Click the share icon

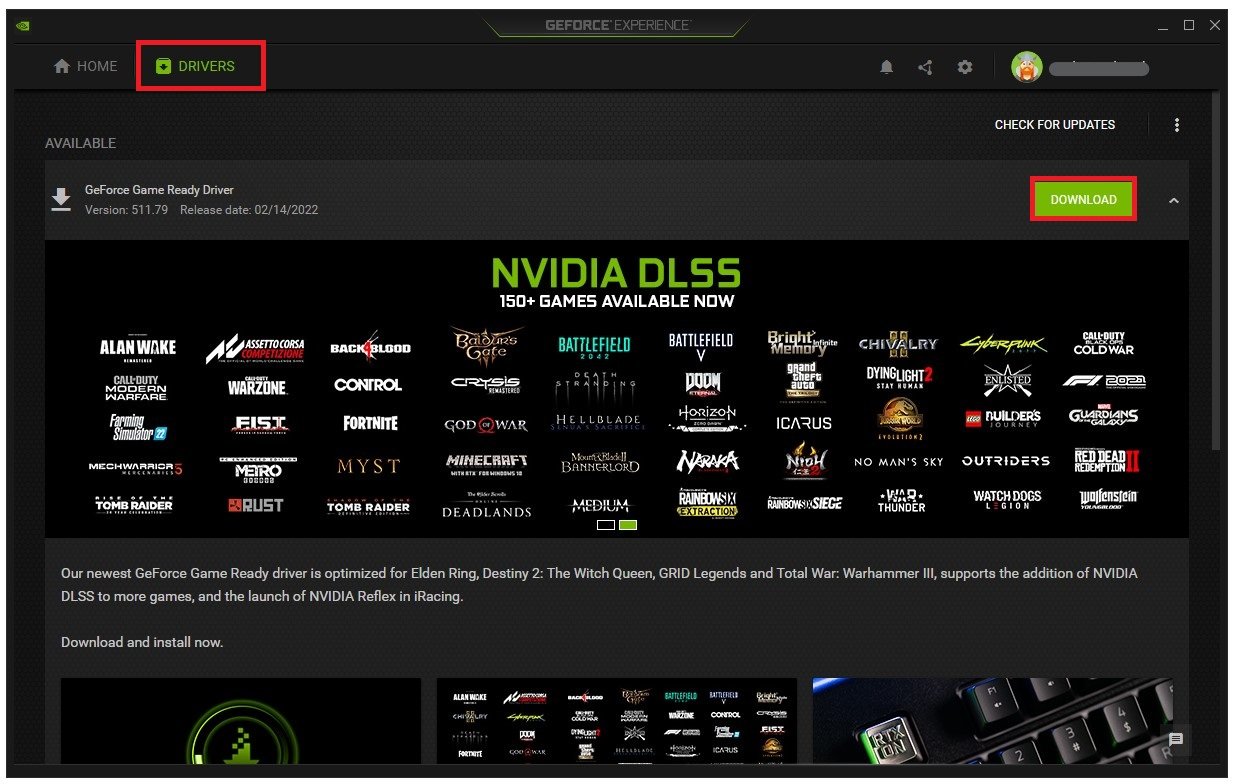point(925,67)
